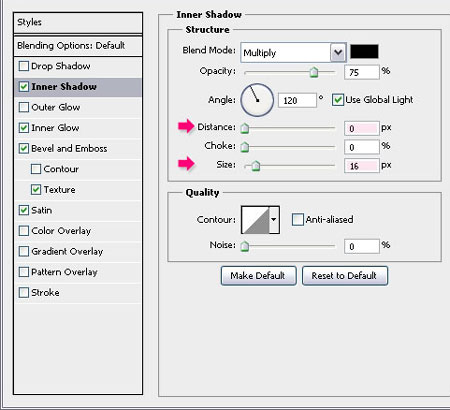Click the Make Default button
450x410 pixels.
click(x=258, y=276)
